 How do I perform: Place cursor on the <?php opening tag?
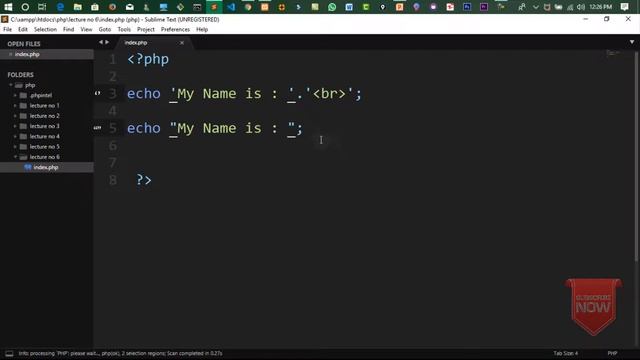pyautogui.click(x=148, y=60)
